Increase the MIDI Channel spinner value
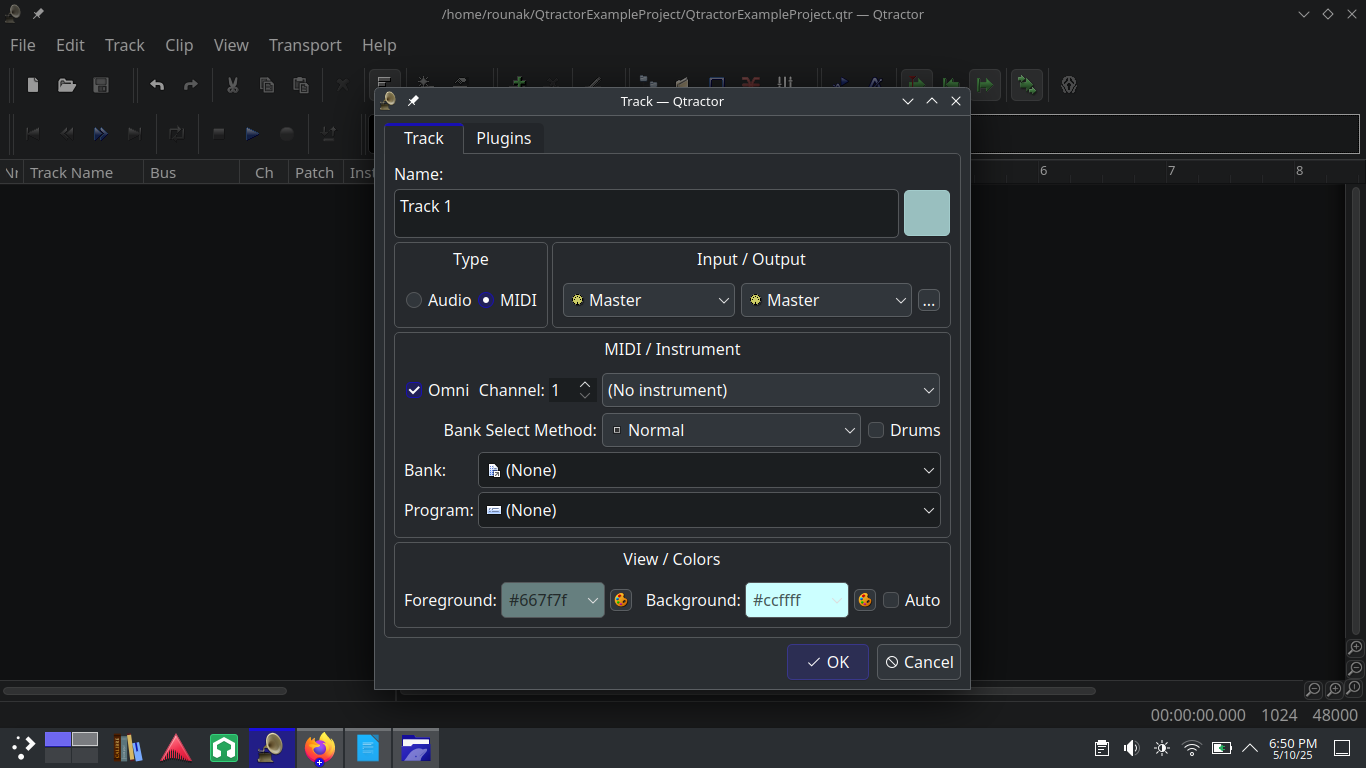This screenshot has width=1366, height=768. click(x=585, y=384)
